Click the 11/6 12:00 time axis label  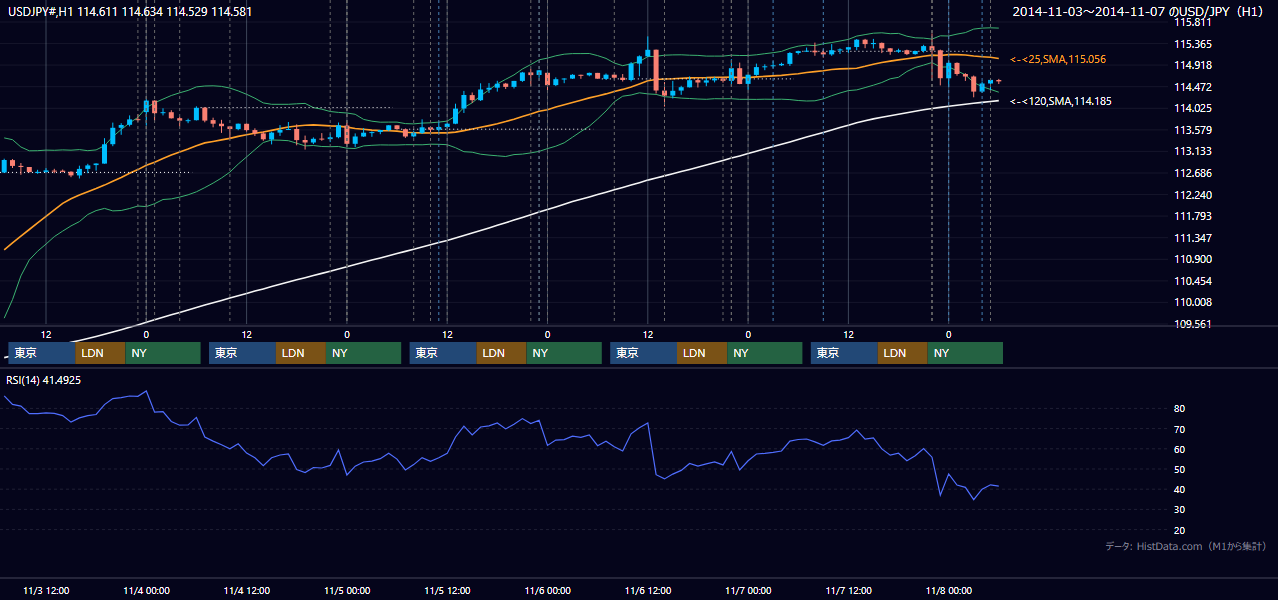(648, 590)
